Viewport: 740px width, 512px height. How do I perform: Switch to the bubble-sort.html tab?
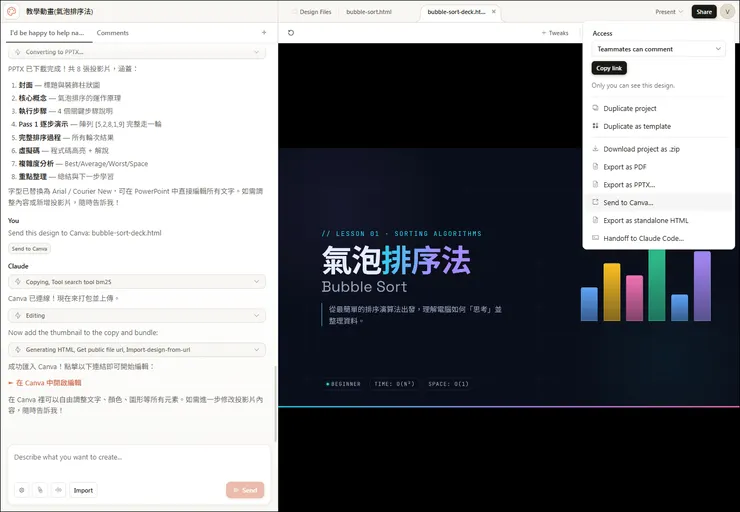pyautogui.click(x=369, y=12)
